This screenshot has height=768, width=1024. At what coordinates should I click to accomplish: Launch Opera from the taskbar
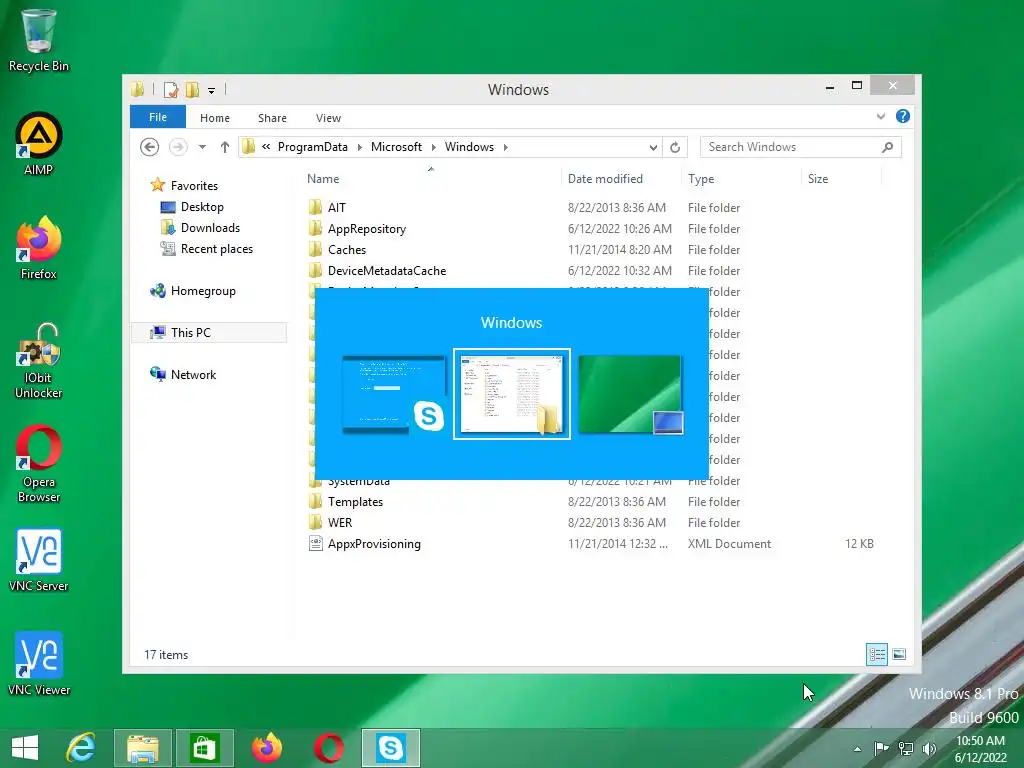328,748
